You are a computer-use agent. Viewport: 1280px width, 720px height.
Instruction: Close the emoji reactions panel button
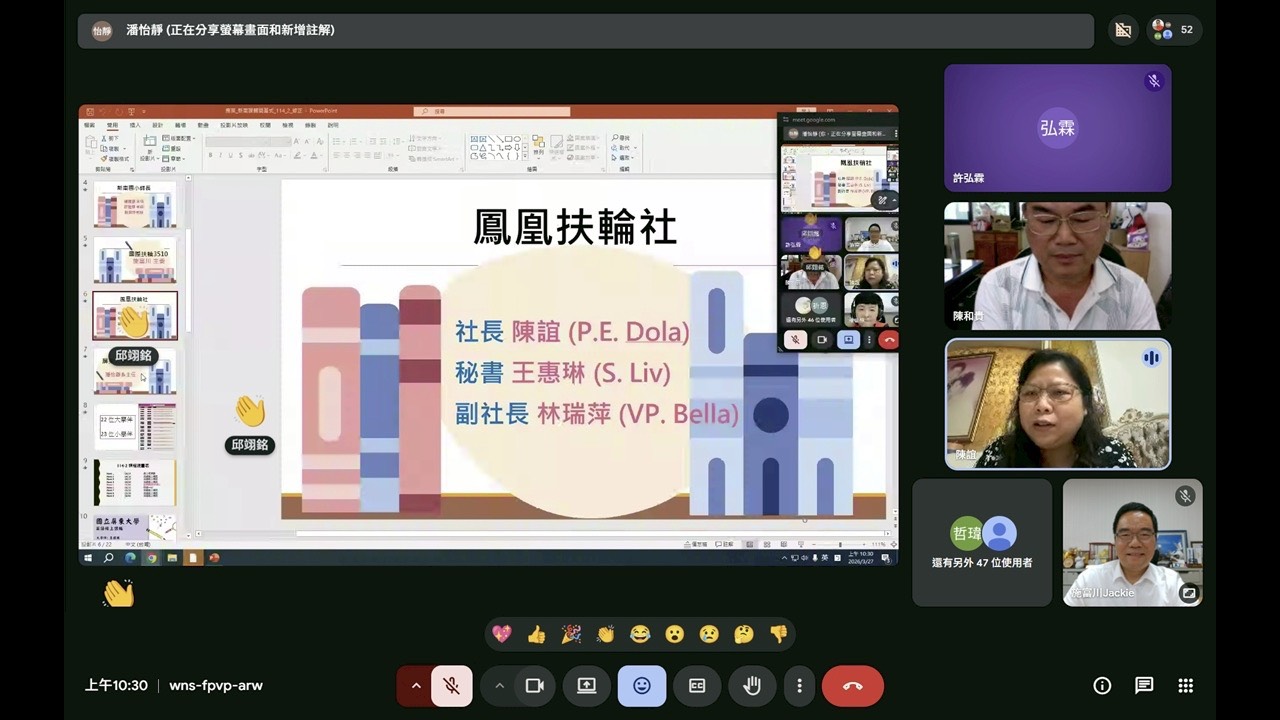click(x=642, y=686)
